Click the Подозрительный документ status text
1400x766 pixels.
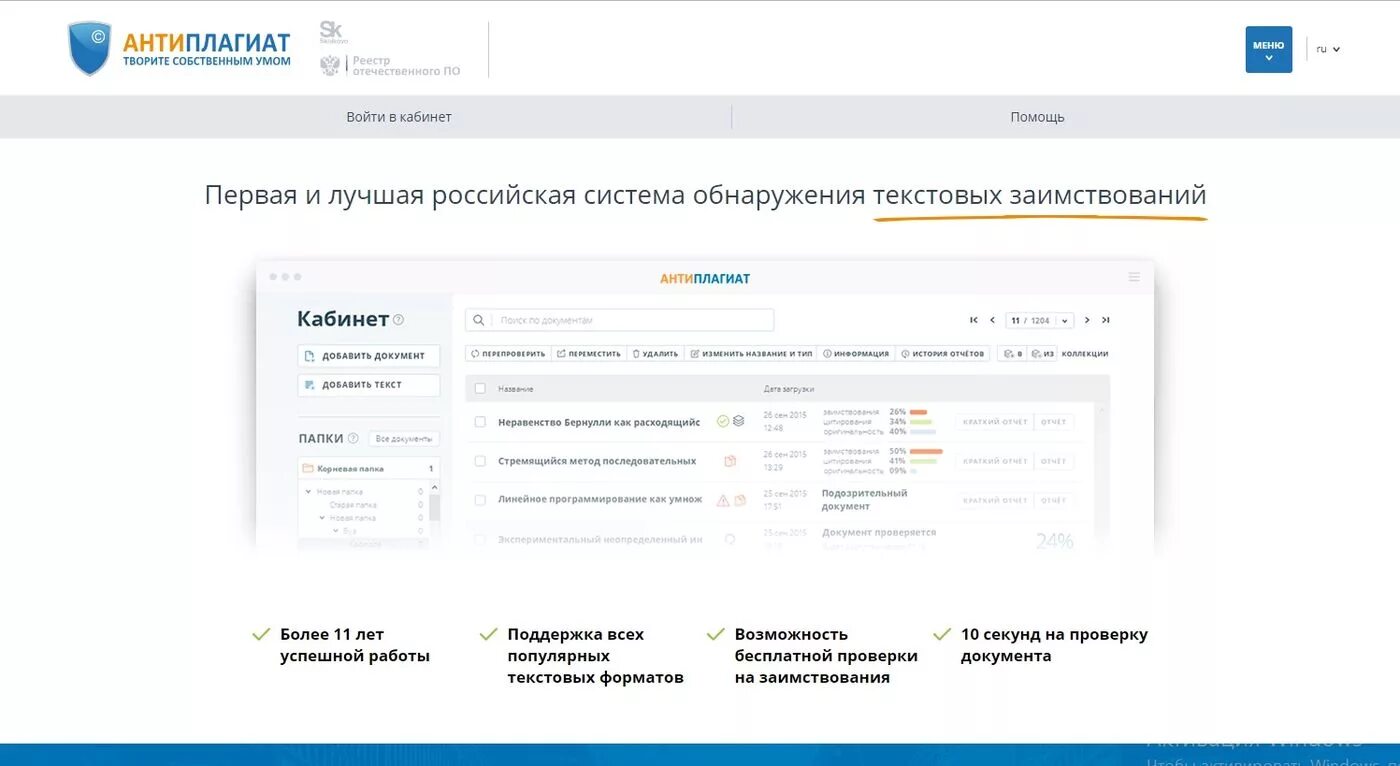click(864, 499)
